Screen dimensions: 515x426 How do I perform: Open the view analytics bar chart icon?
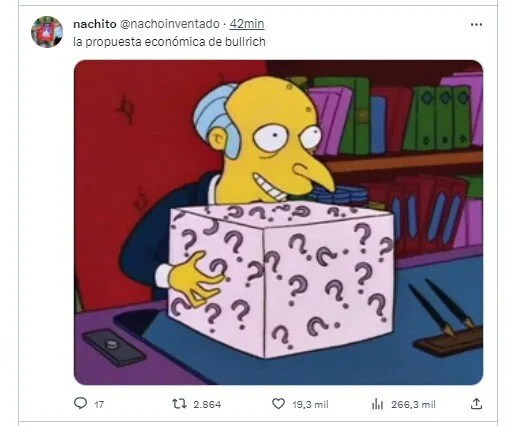377,404
